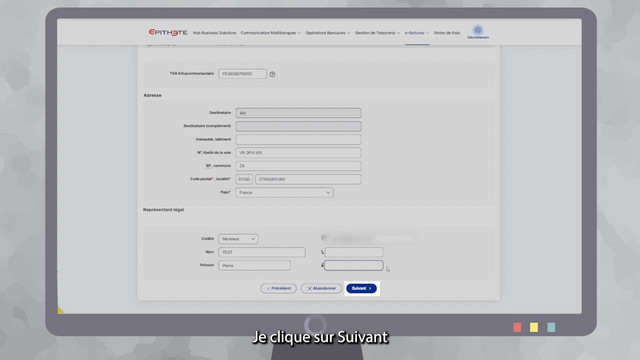
Task: Click the Epithete logo
Action: (x=168, y=32)
